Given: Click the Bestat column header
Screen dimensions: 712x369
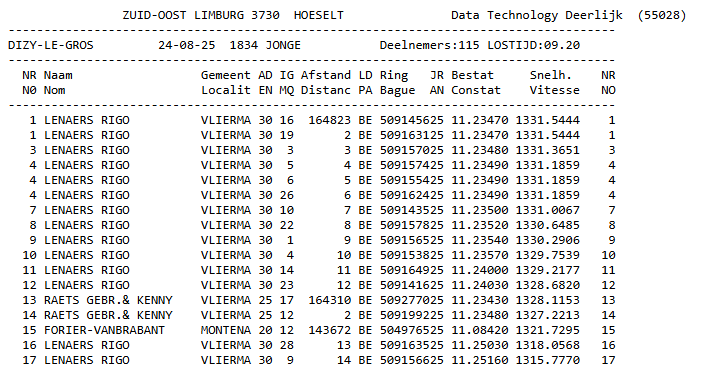Looking at the screenshot, I should click(472, 75).
